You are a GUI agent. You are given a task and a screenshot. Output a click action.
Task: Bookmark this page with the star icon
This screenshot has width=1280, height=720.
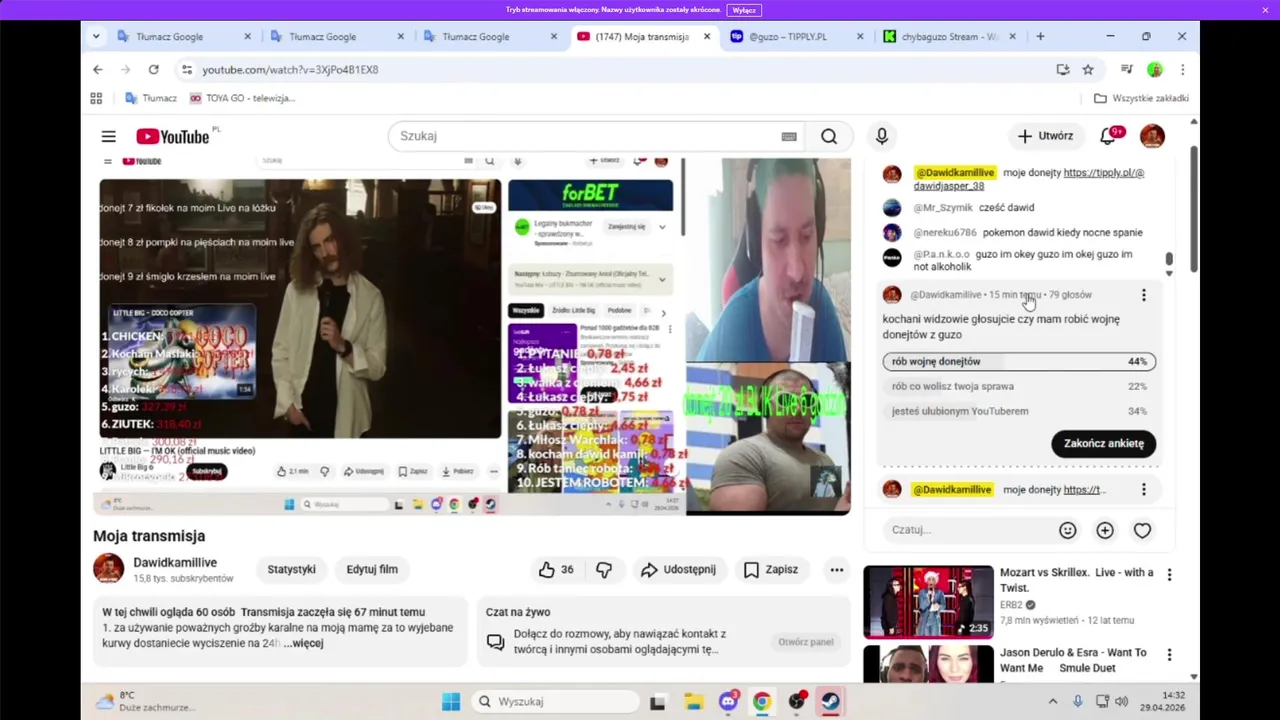click(x=1088, y=69)
